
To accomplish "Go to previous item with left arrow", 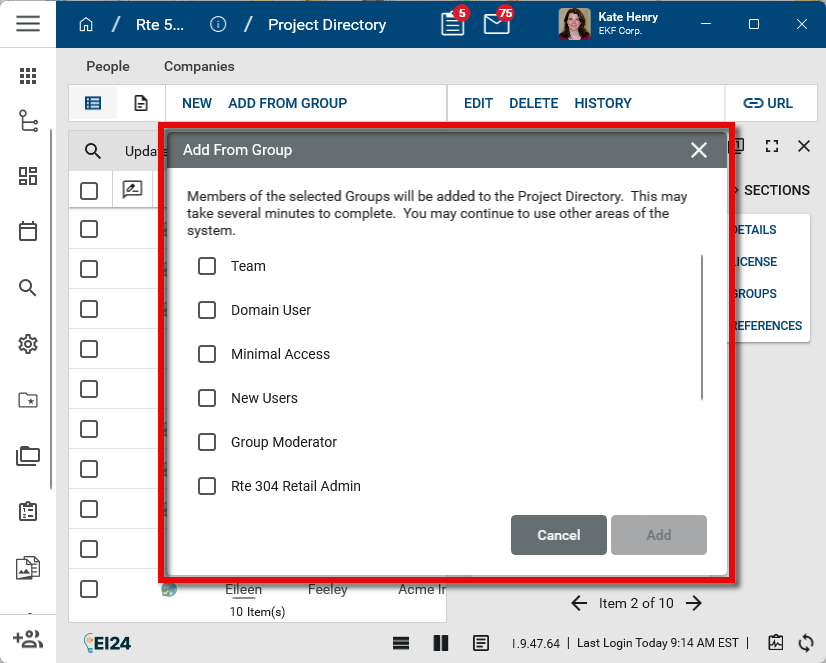I will pyautogui.click(x=579, y=603).
